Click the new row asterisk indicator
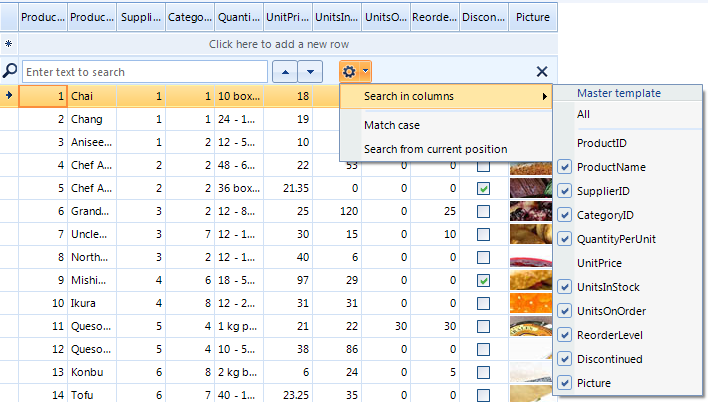Screen dimensions: 708x402 click(9, 44)
